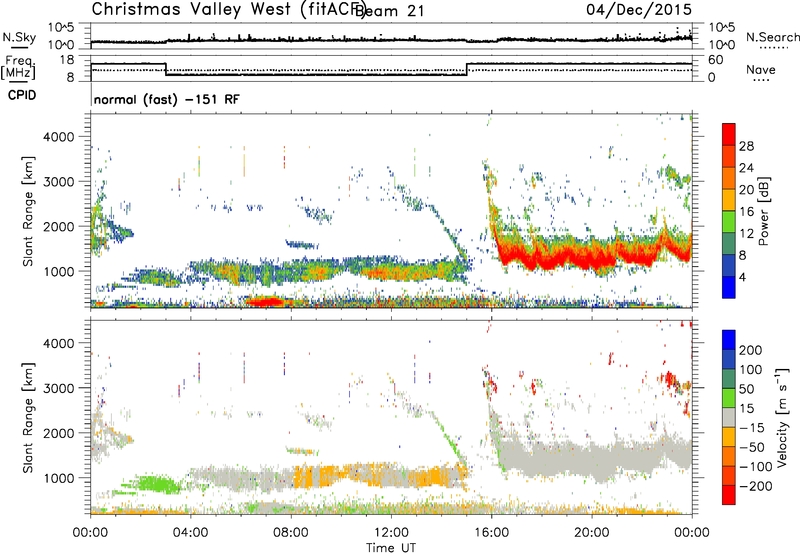Click the '28' power colorbar tick value

pos(746,146)
